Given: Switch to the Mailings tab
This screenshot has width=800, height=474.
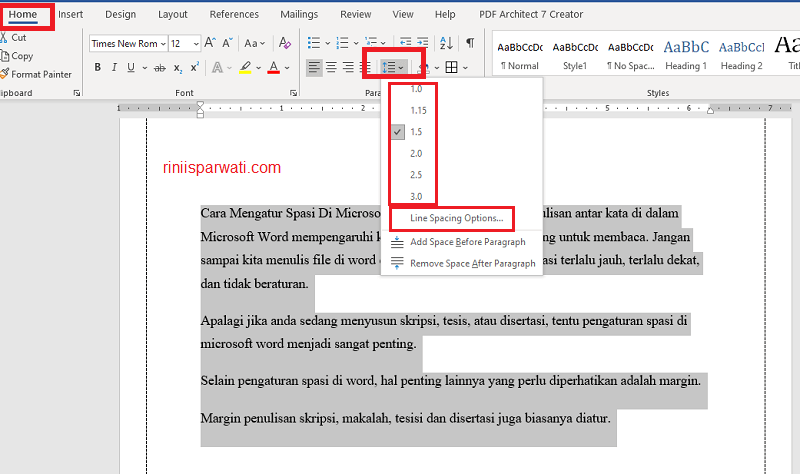Looking at the screenshot, I should 299,14.
